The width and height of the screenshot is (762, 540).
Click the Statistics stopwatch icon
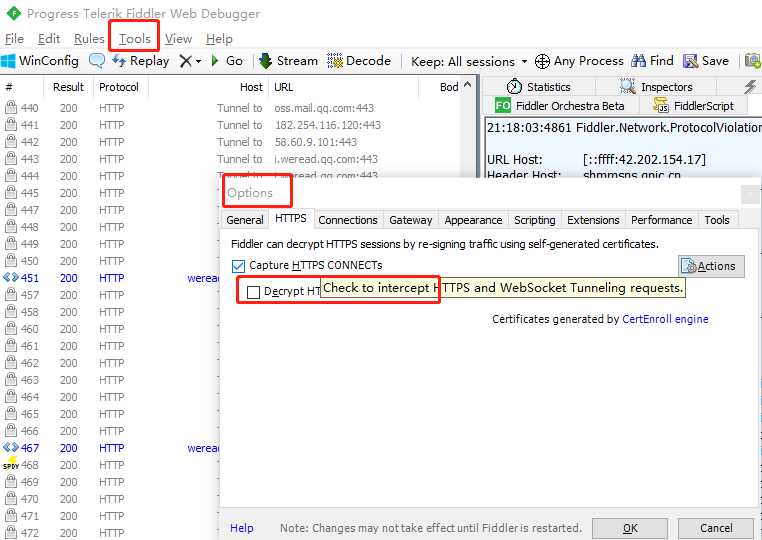514,87
